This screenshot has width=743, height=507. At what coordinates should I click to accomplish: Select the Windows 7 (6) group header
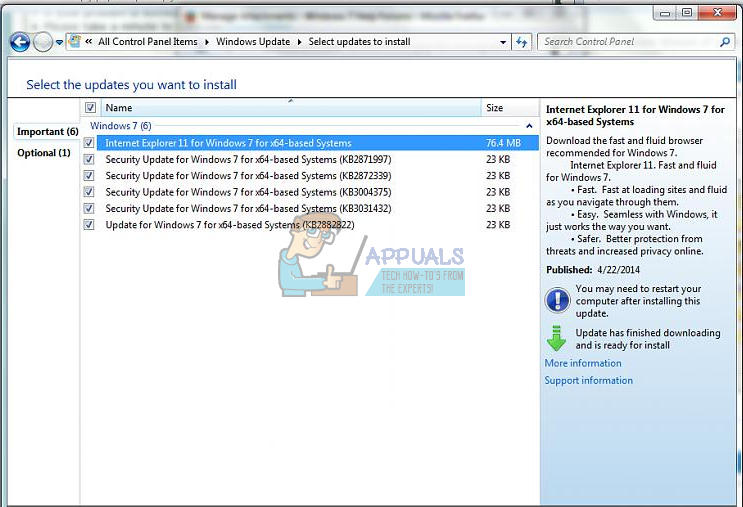(121, 126)
